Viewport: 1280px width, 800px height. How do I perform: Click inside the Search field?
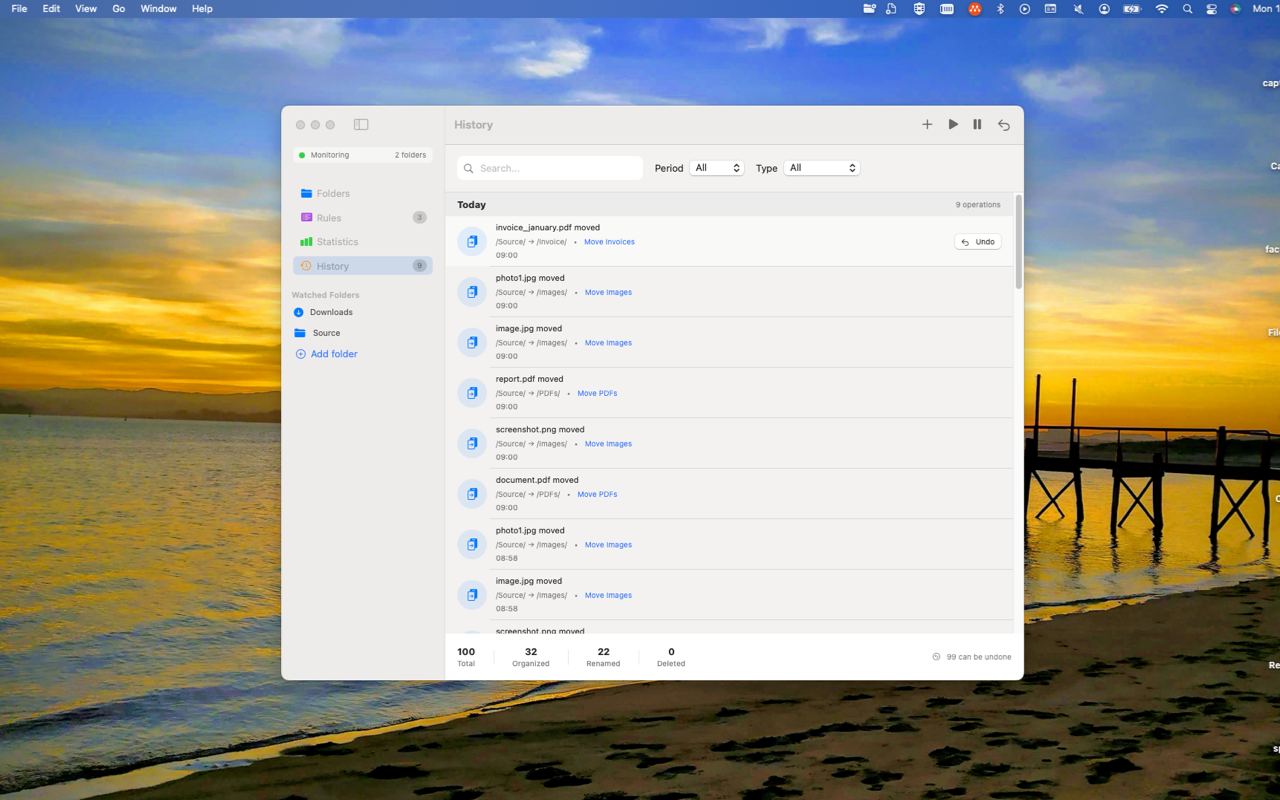[x=549, y=167]
